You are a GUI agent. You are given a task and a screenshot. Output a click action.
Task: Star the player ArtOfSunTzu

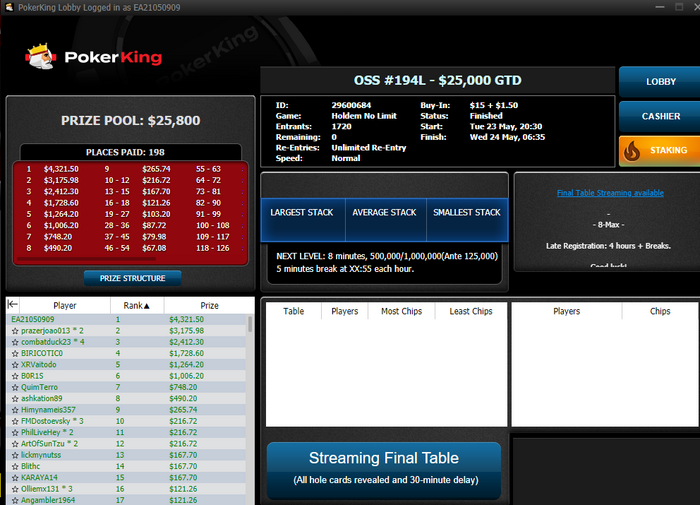15,444
